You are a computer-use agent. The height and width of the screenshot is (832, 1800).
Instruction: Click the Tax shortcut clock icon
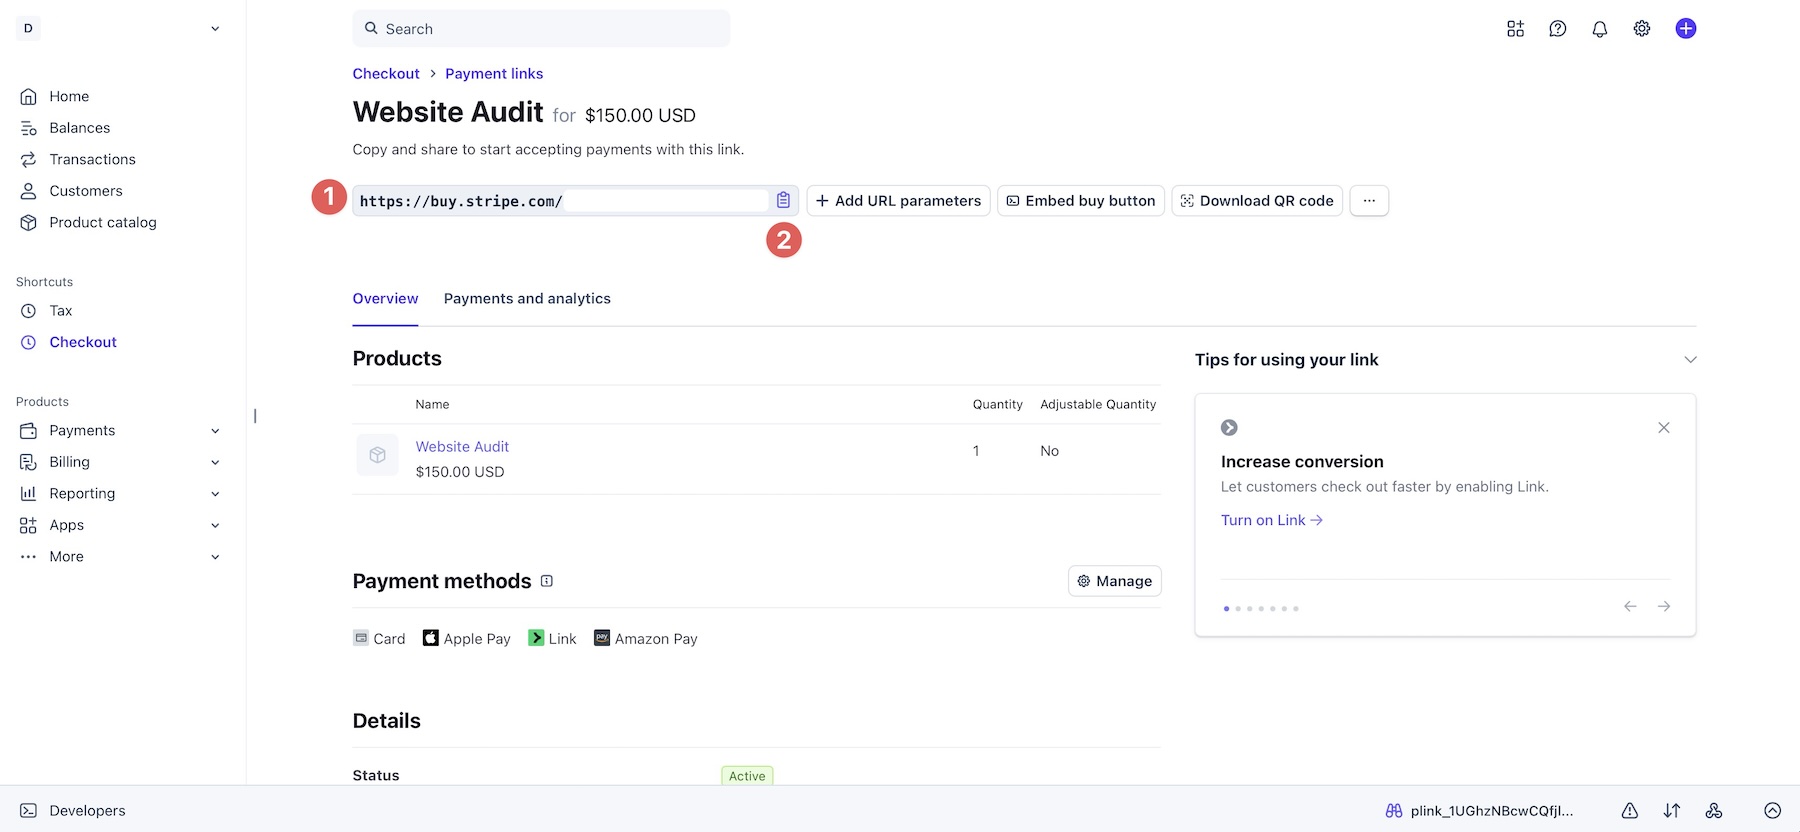(28, 311)
